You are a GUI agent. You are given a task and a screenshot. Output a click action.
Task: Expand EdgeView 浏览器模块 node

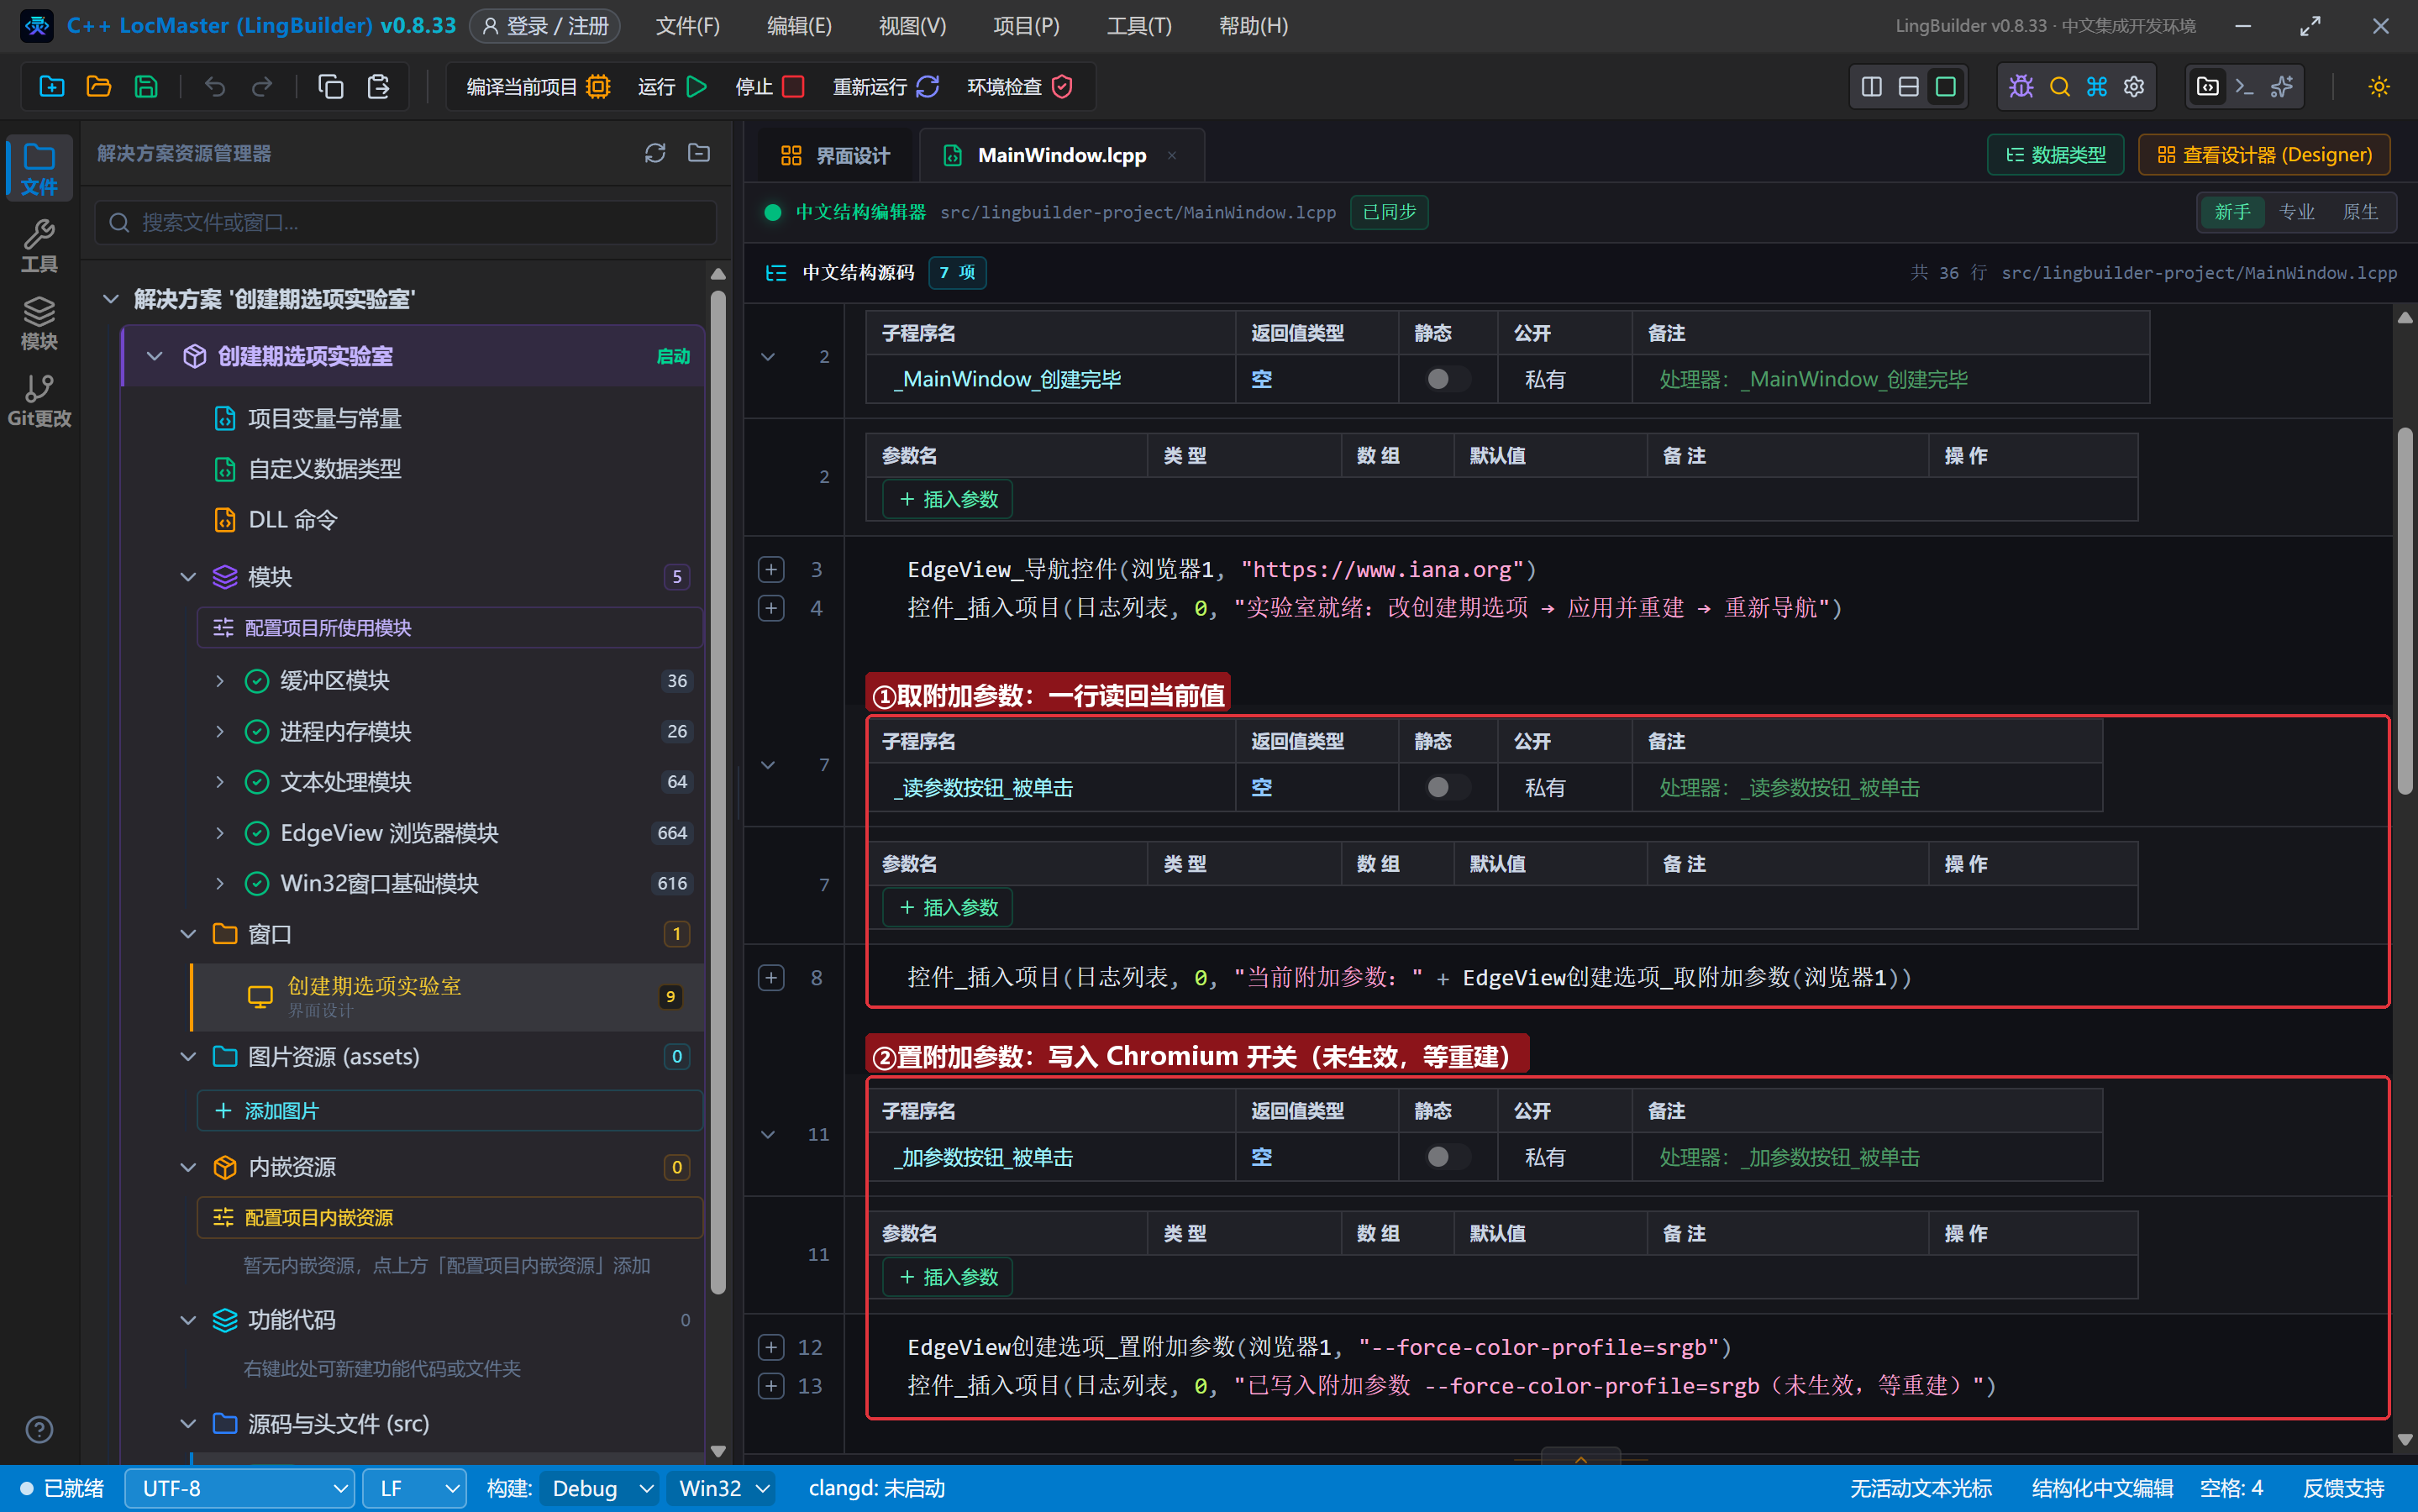(220, 833)
